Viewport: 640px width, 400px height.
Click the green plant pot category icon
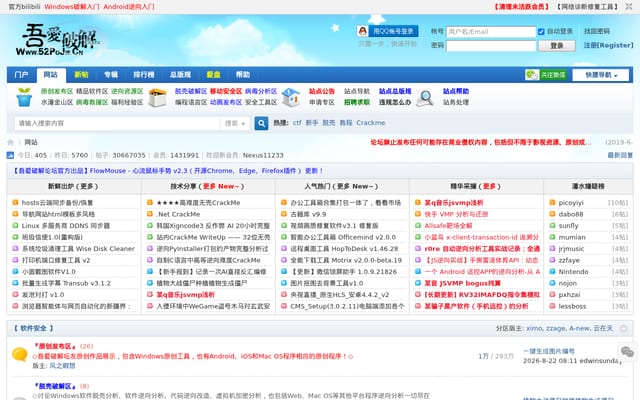tap(24, 97)
